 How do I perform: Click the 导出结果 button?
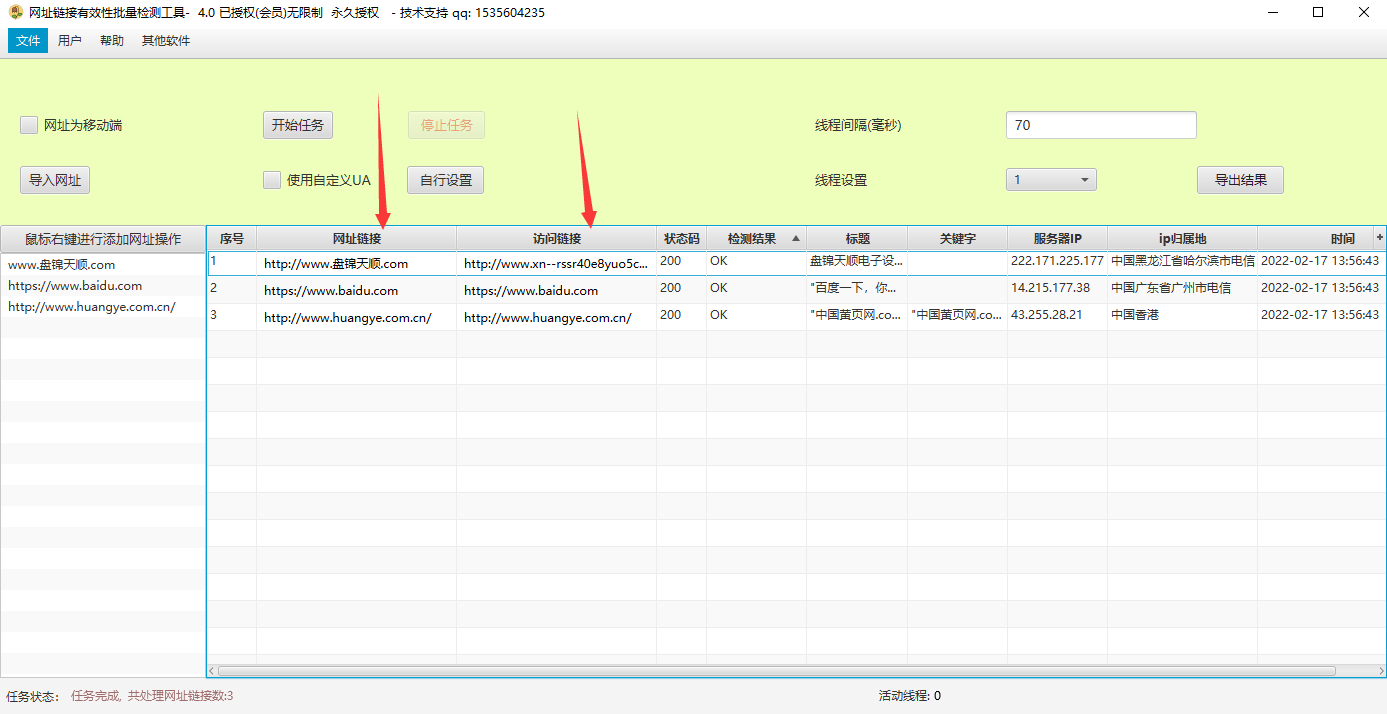(1240, 180)
